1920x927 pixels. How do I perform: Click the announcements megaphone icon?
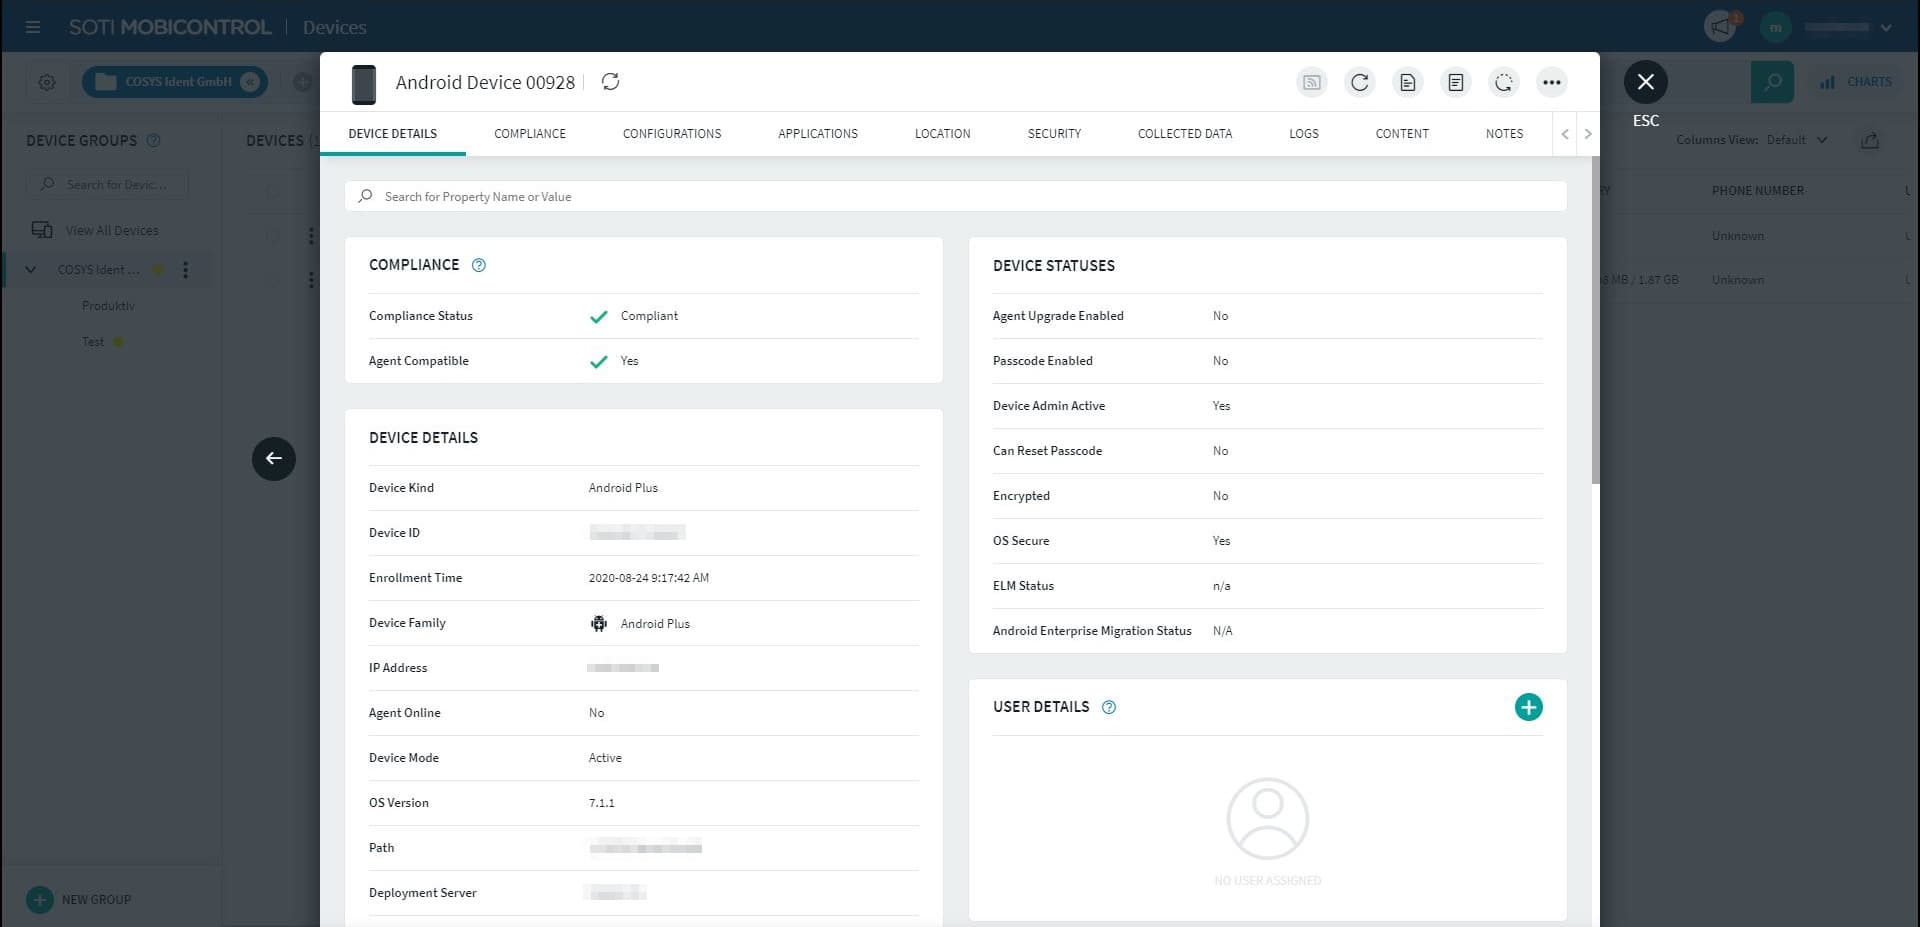(1721, 27)
